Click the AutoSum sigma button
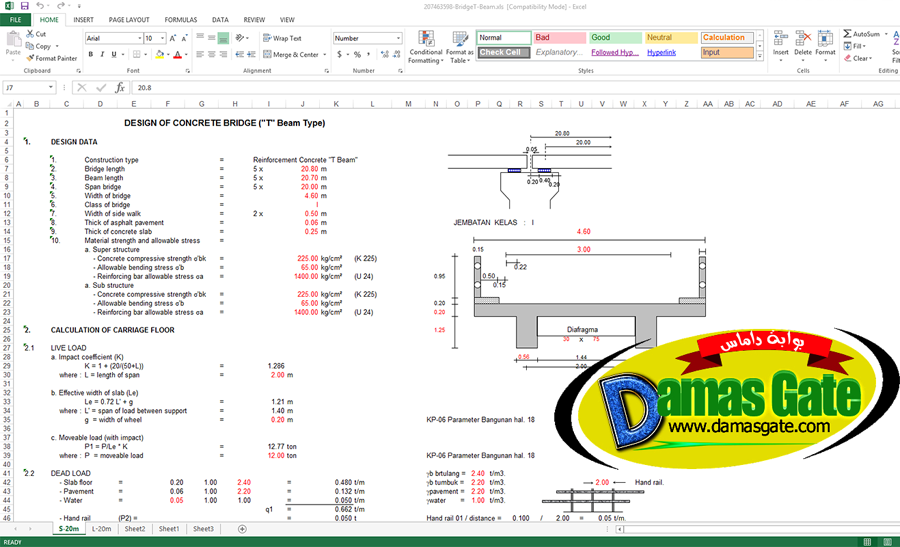900x547 pixels. tap(847, 34)
